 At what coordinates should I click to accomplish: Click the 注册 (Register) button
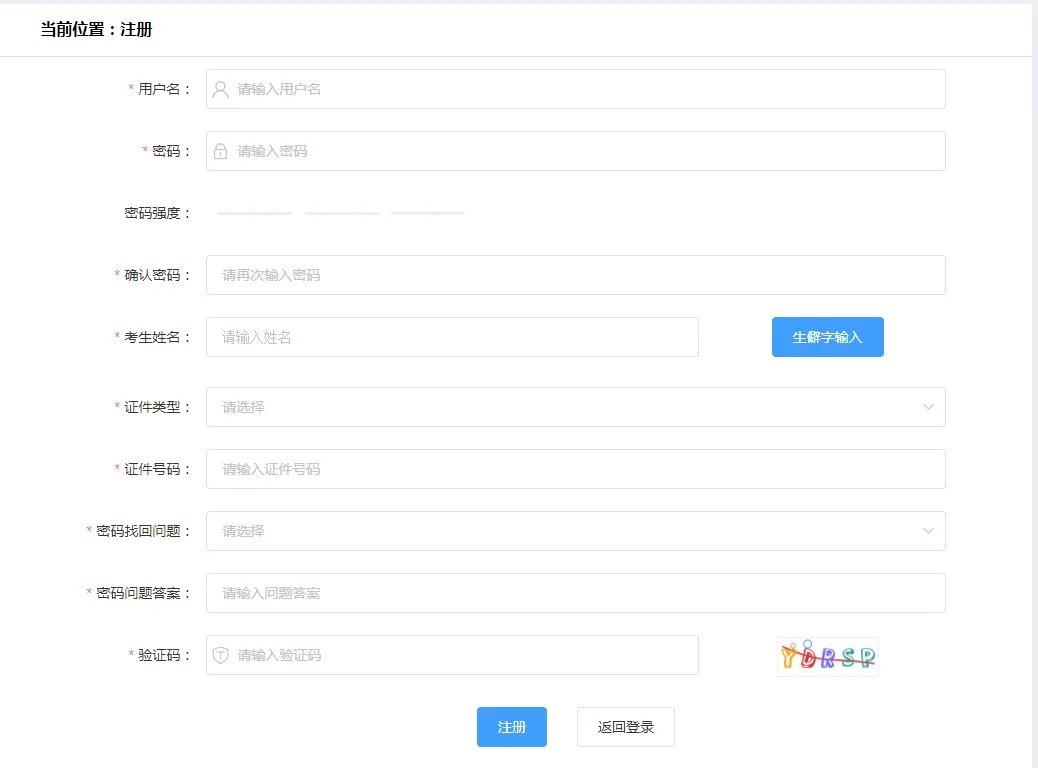pos(511,727)
